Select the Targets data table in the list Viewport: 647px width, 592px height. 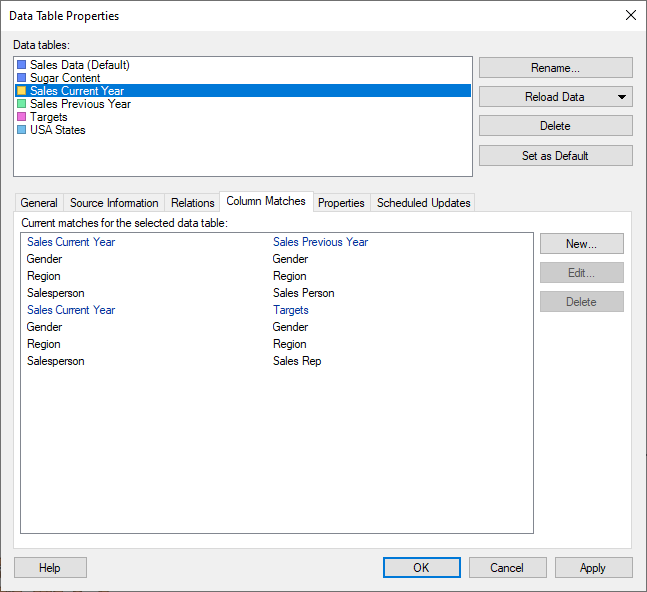point(243,117)
